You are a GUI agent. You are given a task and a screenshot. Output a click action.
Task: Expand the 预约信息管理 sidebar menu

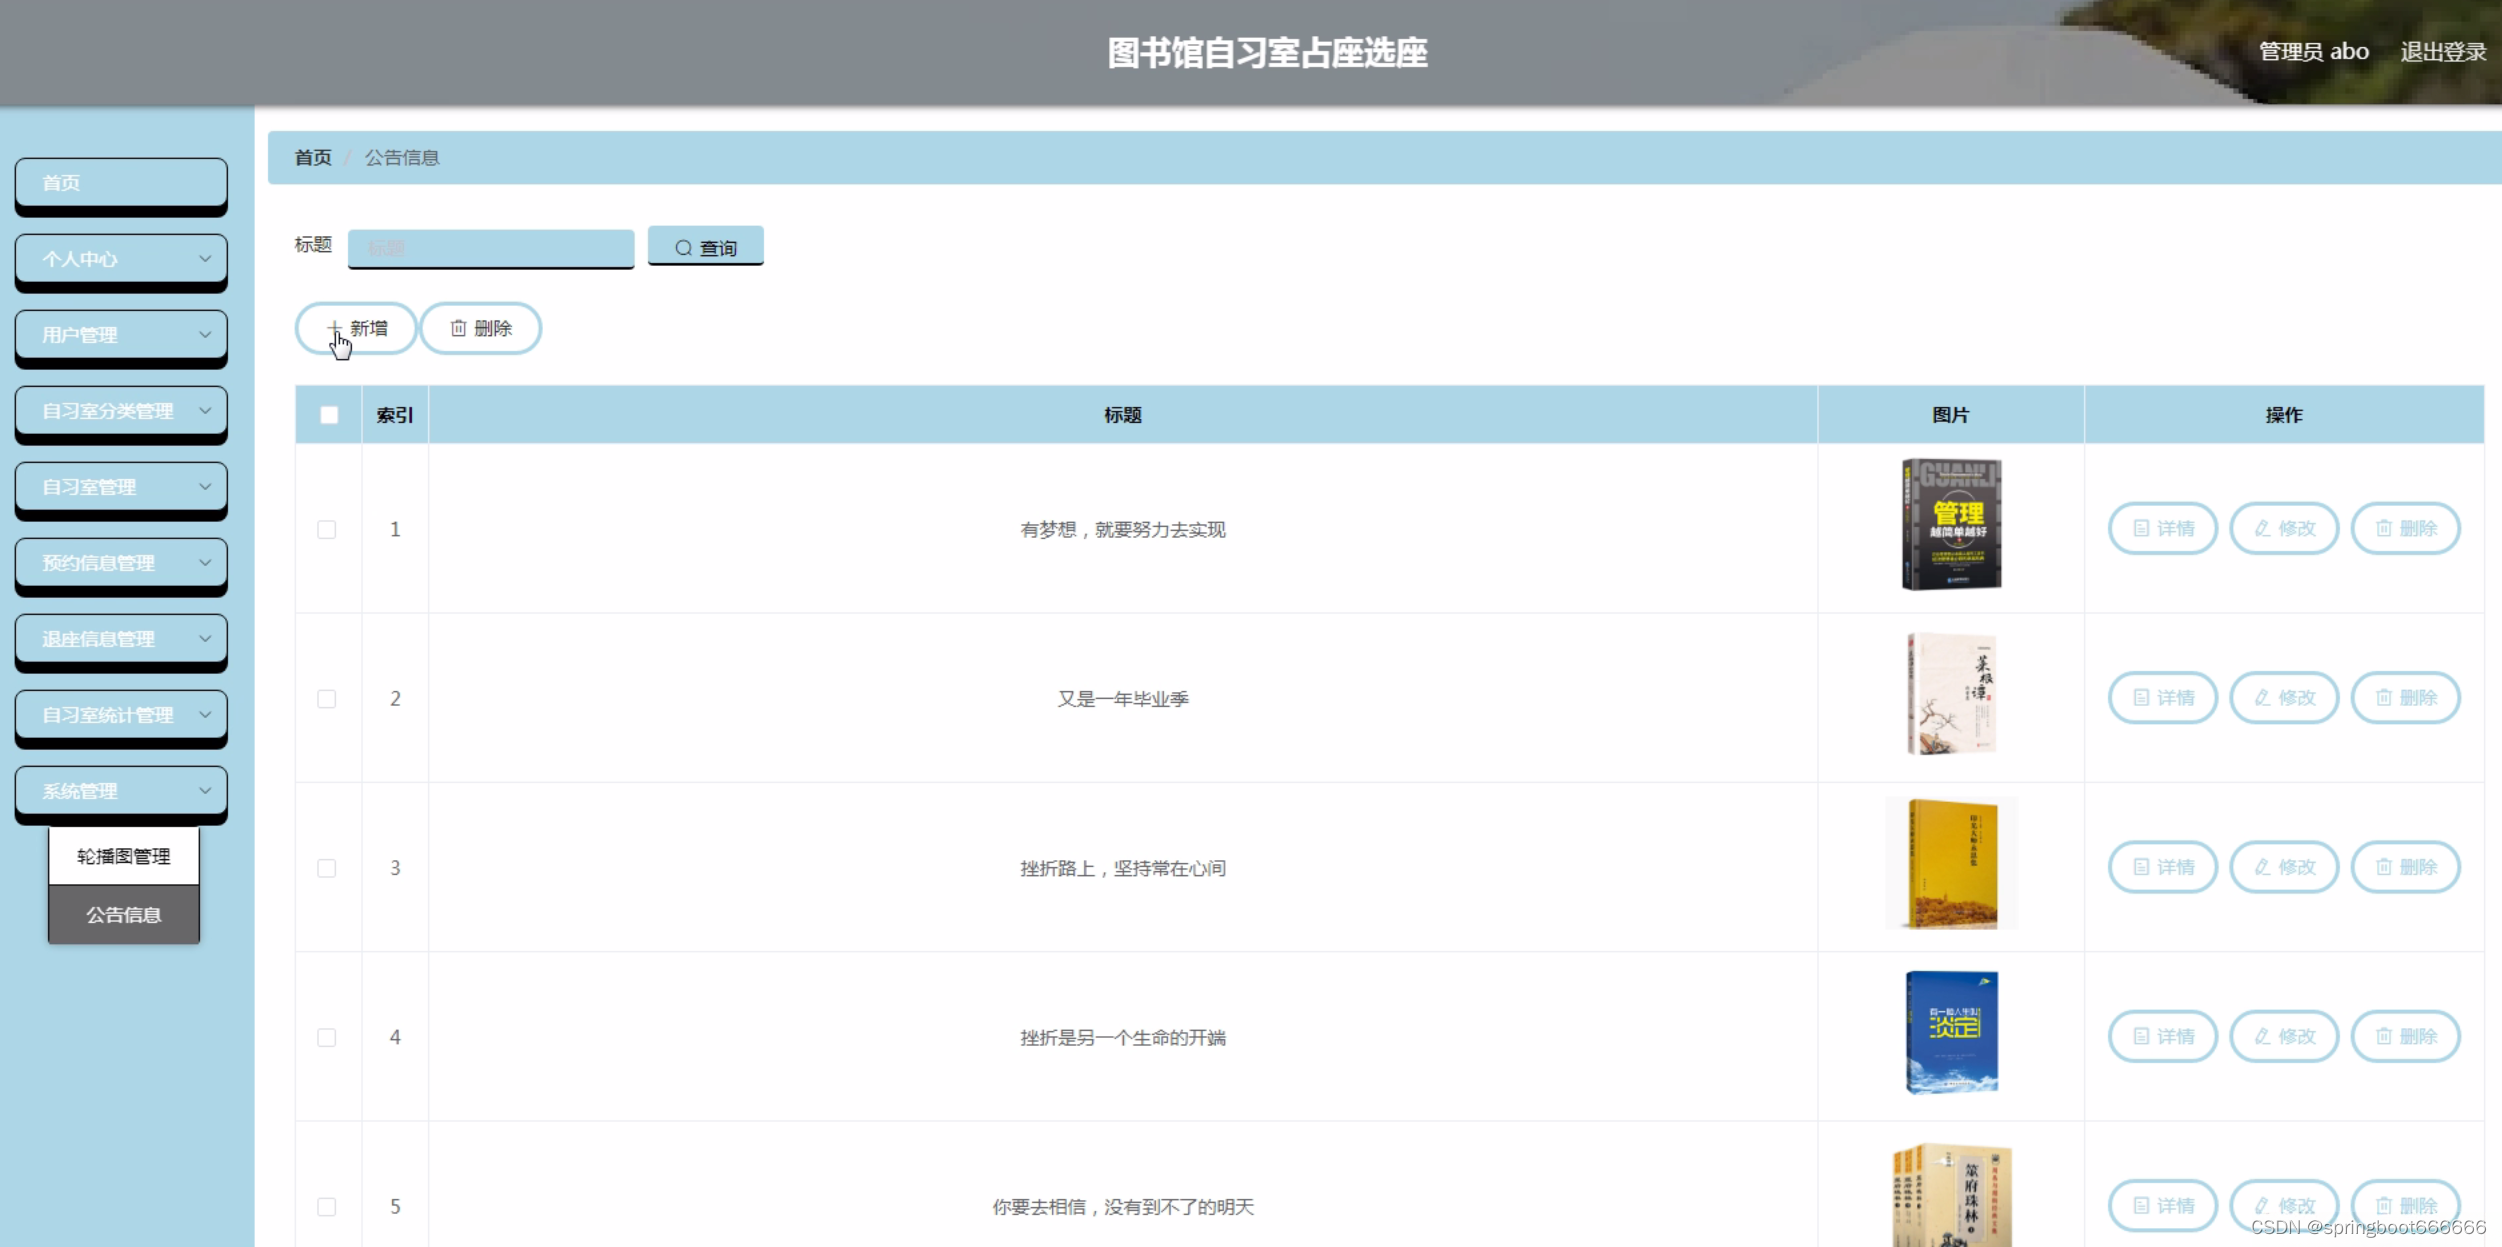pyautogui.click(x=121, y=563)
